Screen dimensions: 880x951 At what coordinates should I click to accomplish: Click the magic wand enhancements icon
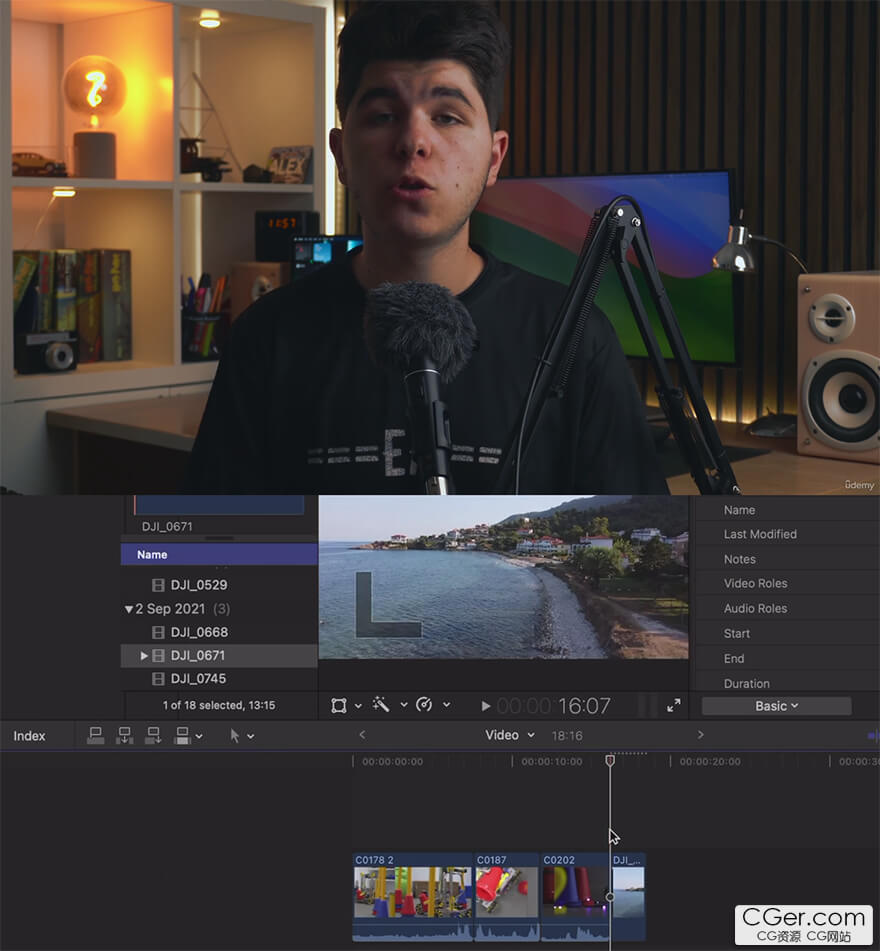pos(381,705)
